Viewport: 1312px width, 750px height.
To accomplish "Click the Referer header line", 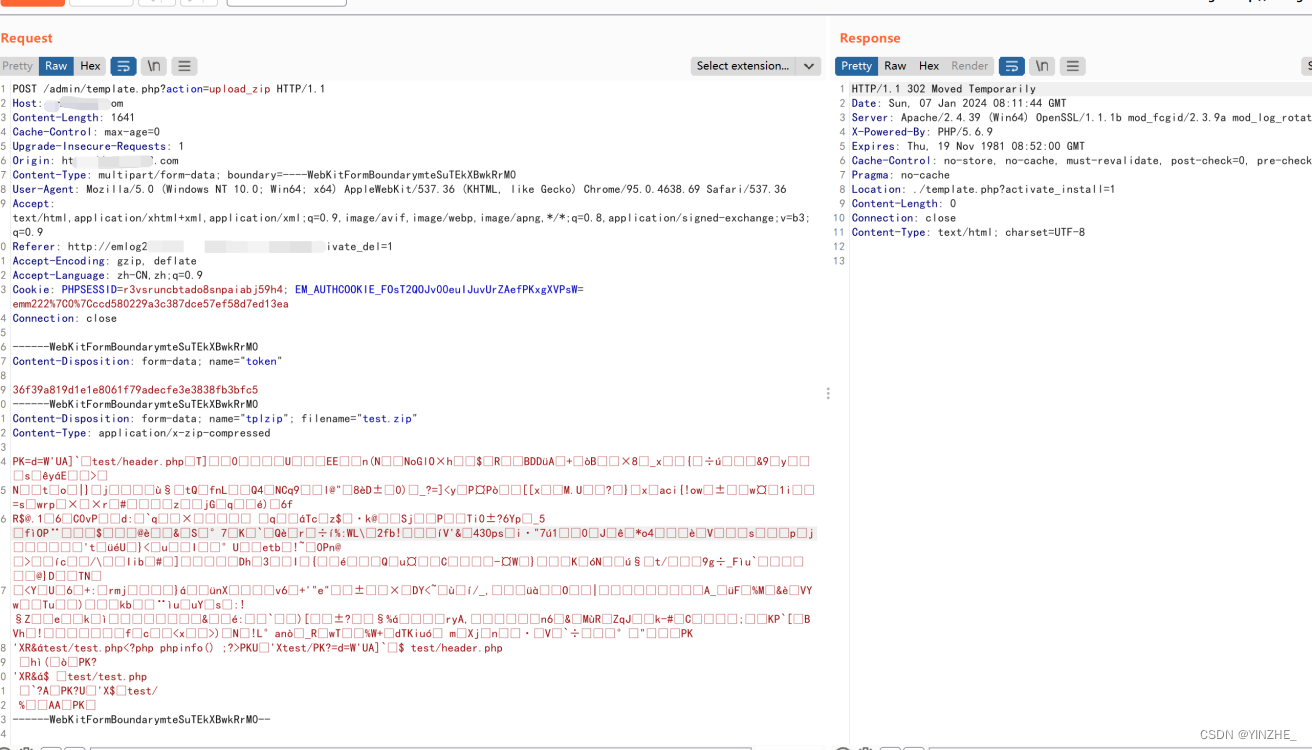I will pyautogui.click(x=202, y=247).
